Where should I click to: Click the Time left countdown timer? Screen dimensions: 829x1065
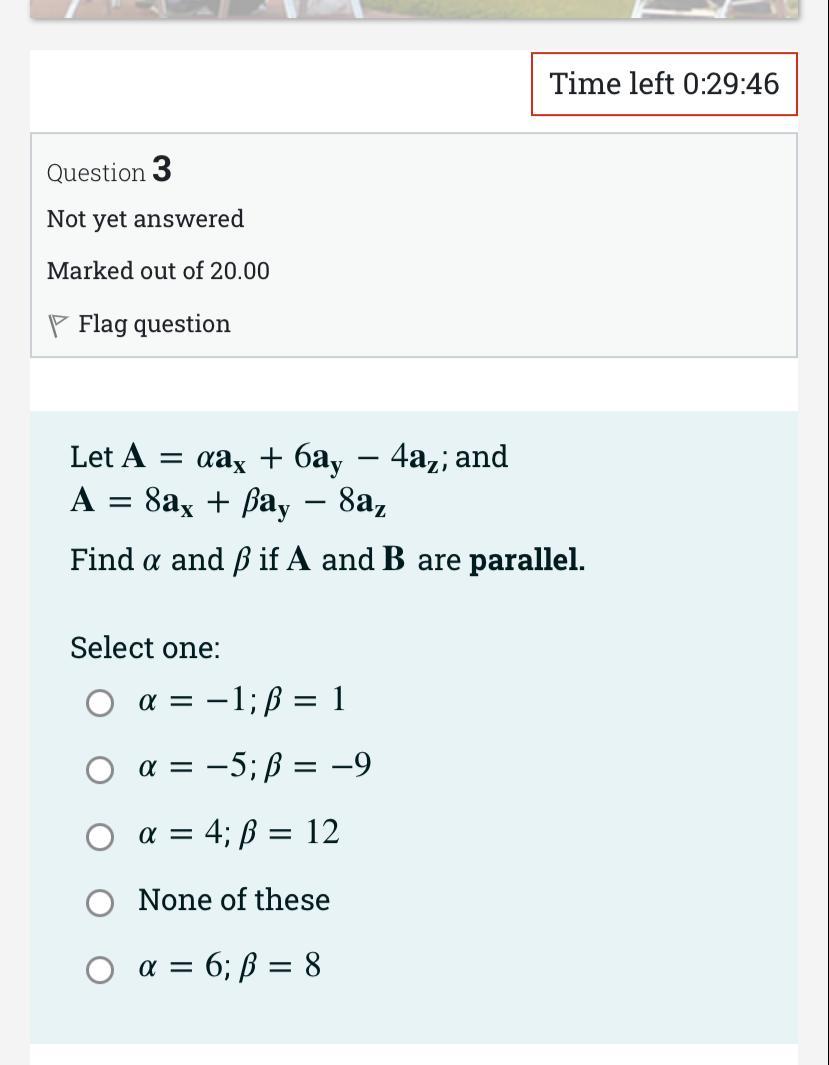coord(664,84)
